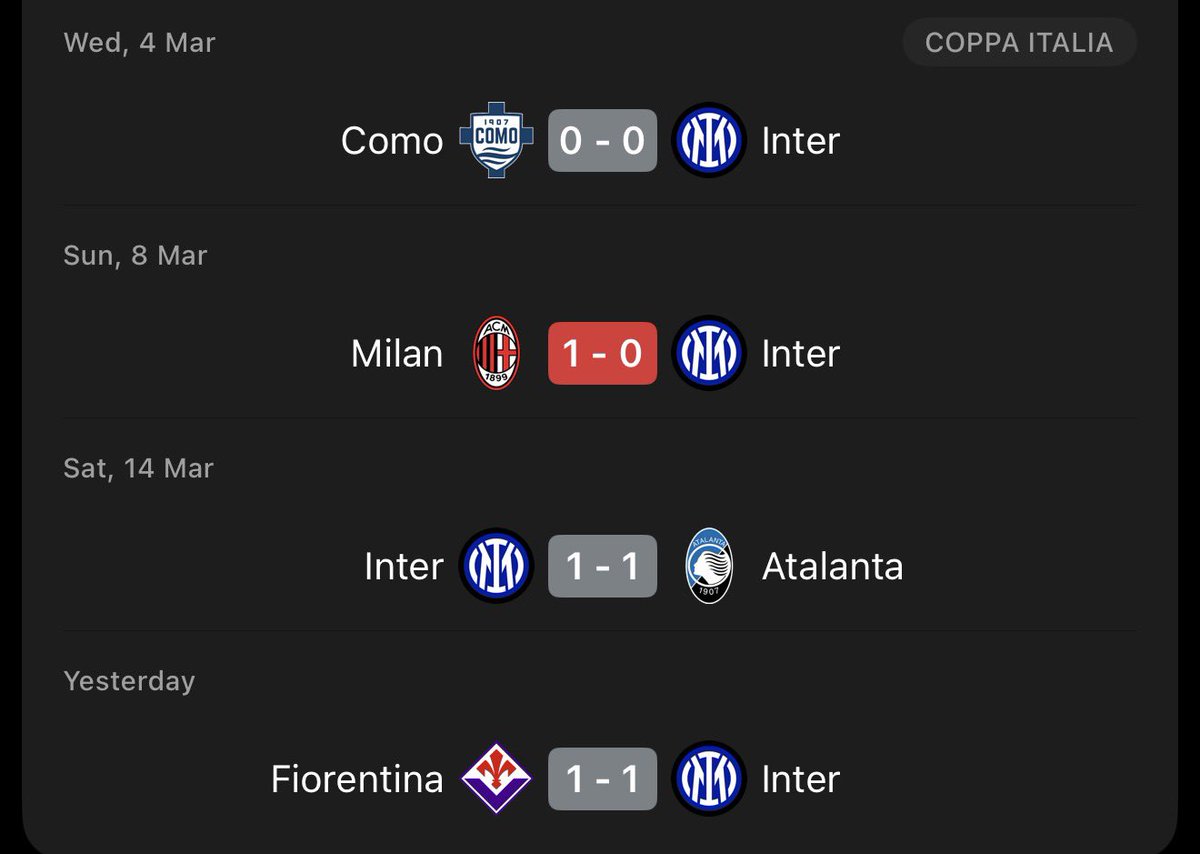Tap the Fiorentina club crest
This screenshot has width=1200, height=854.
pyautogui.click(x=496, y=778)
